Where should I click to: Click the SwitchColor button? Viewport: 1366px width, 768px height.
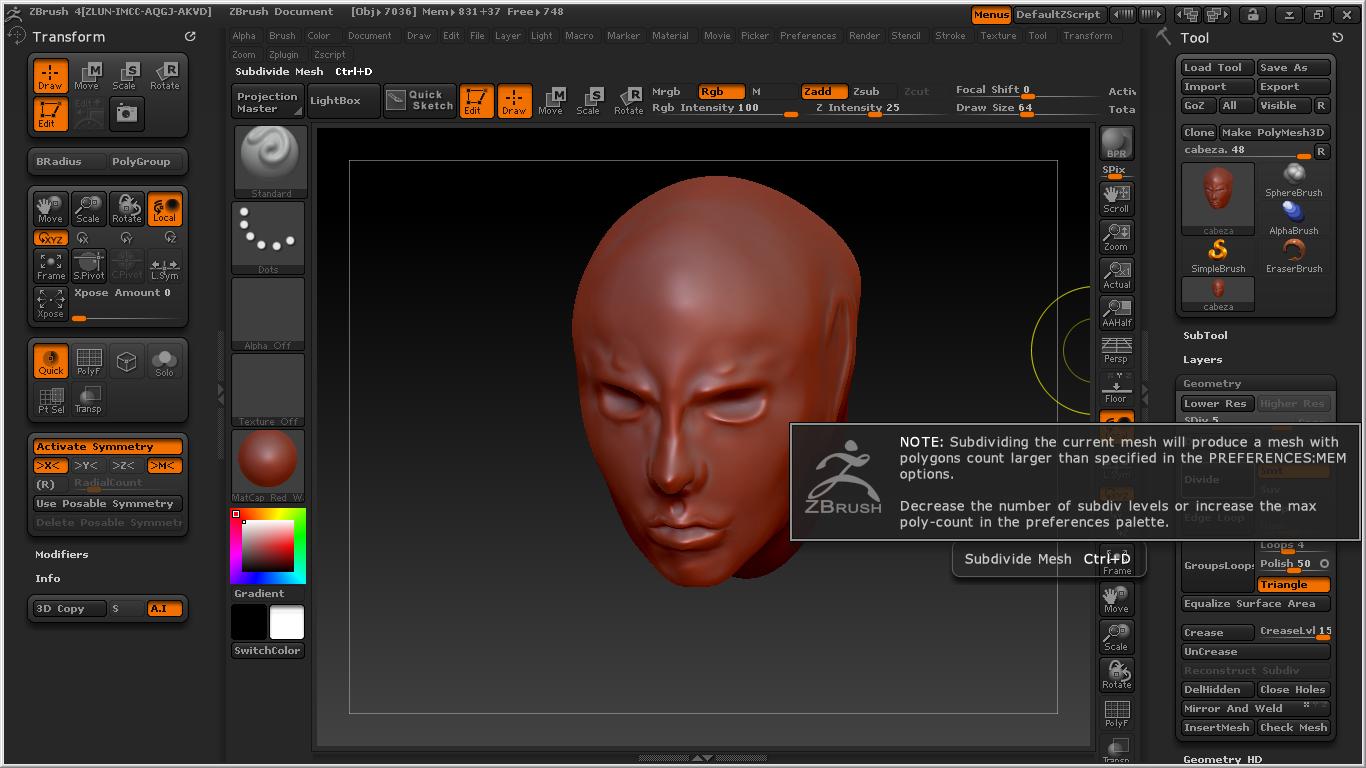[x=268, y=651]
